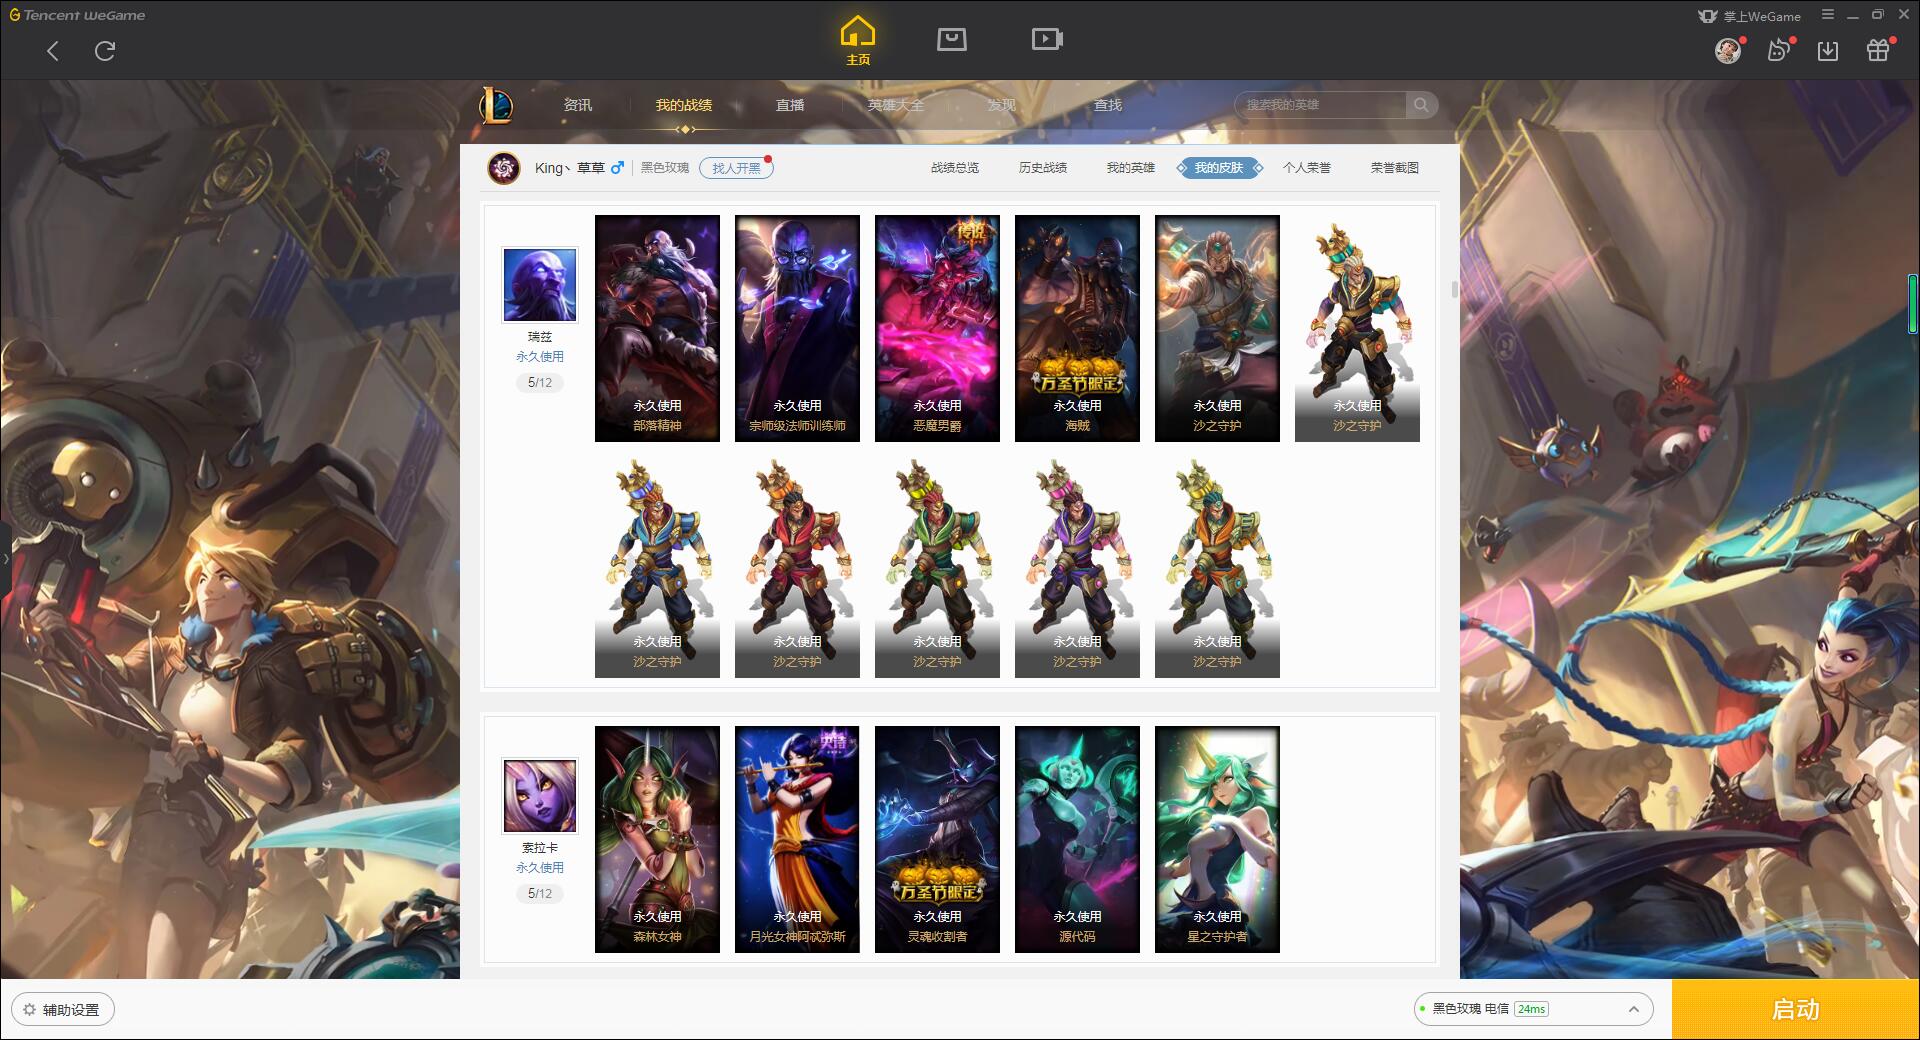Refresh the page with the reload icon

click(x=105, y=51)
